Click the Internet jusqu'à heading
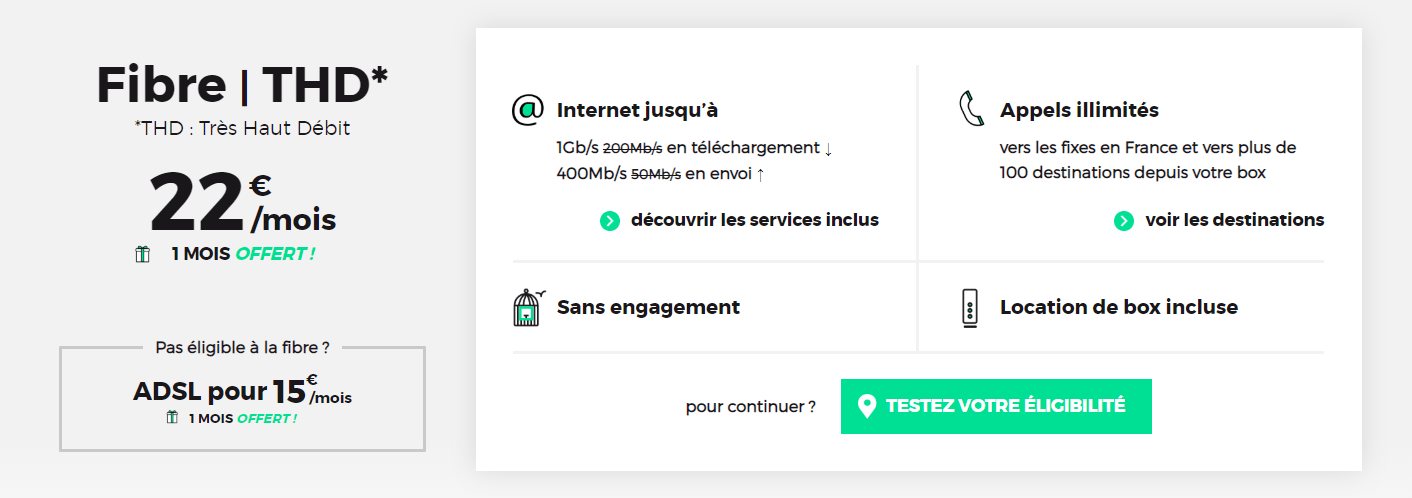 tap(637, 110)
